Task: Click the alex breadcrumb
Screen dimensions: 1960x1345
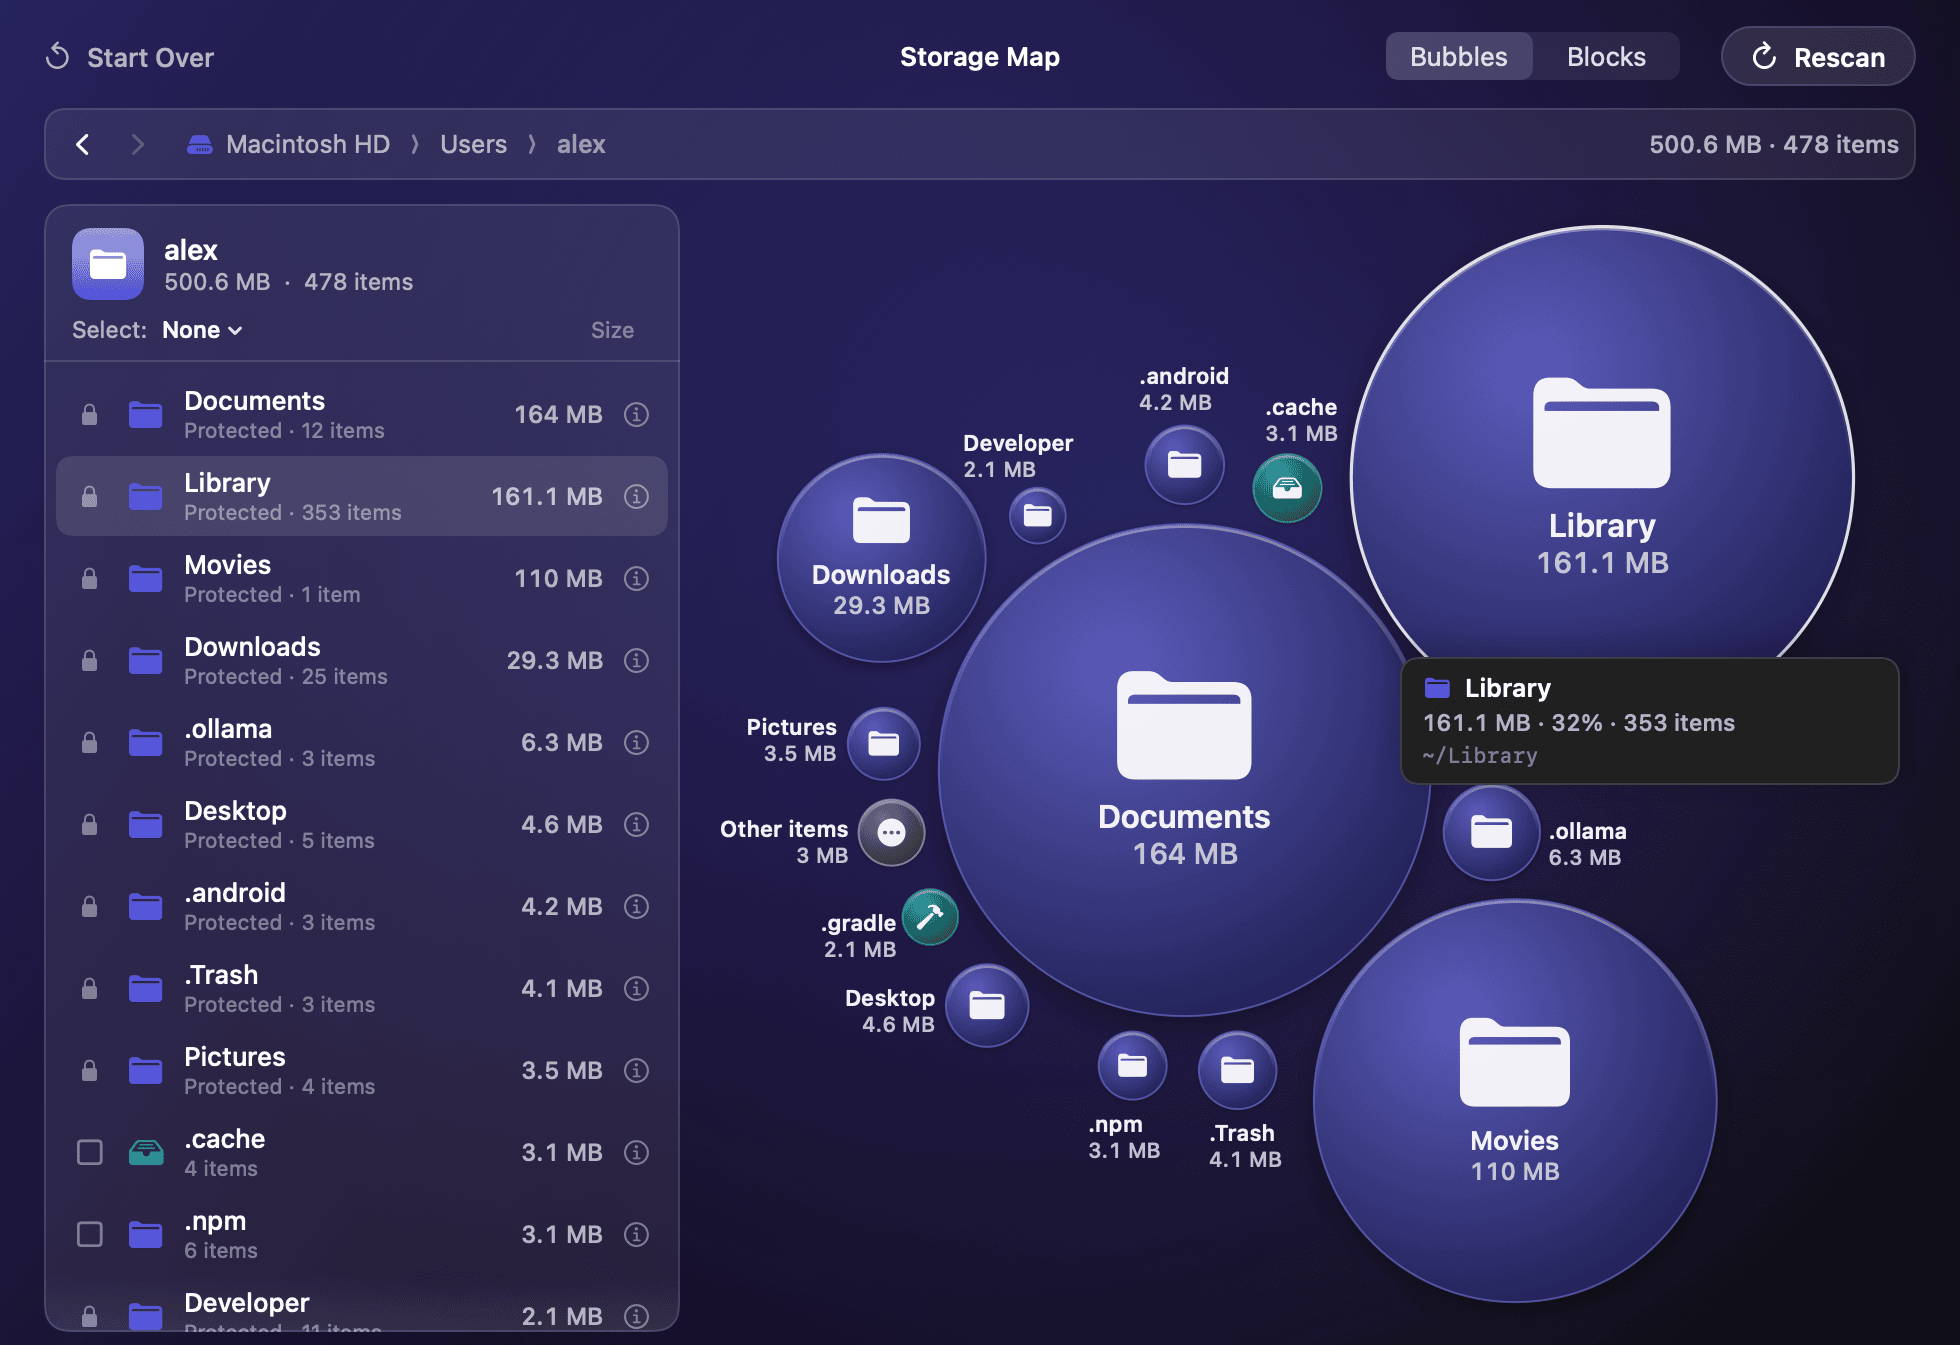Action: pyautogui.click(x=581, y=144)
